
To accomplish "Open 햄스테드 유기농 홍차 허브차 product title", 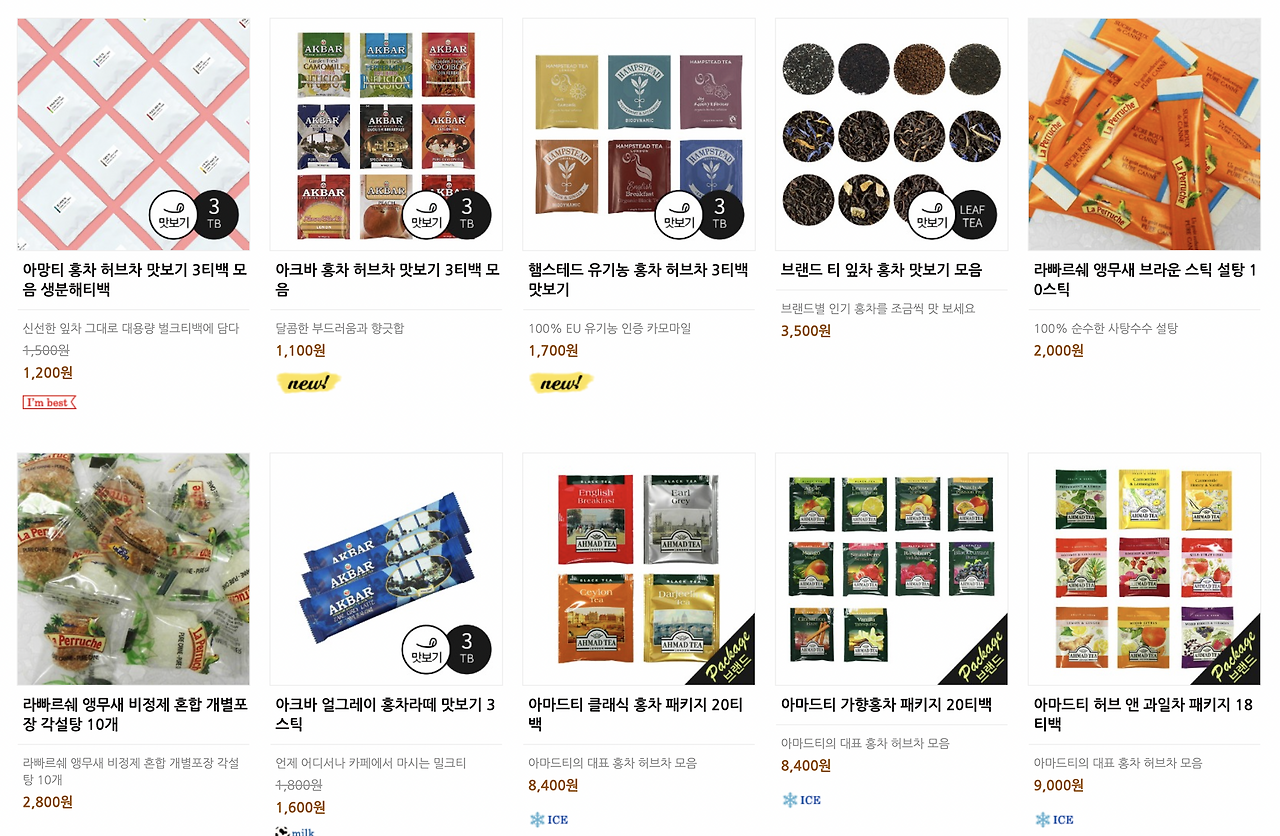I will pyautogui.click(x=638, y=280).
